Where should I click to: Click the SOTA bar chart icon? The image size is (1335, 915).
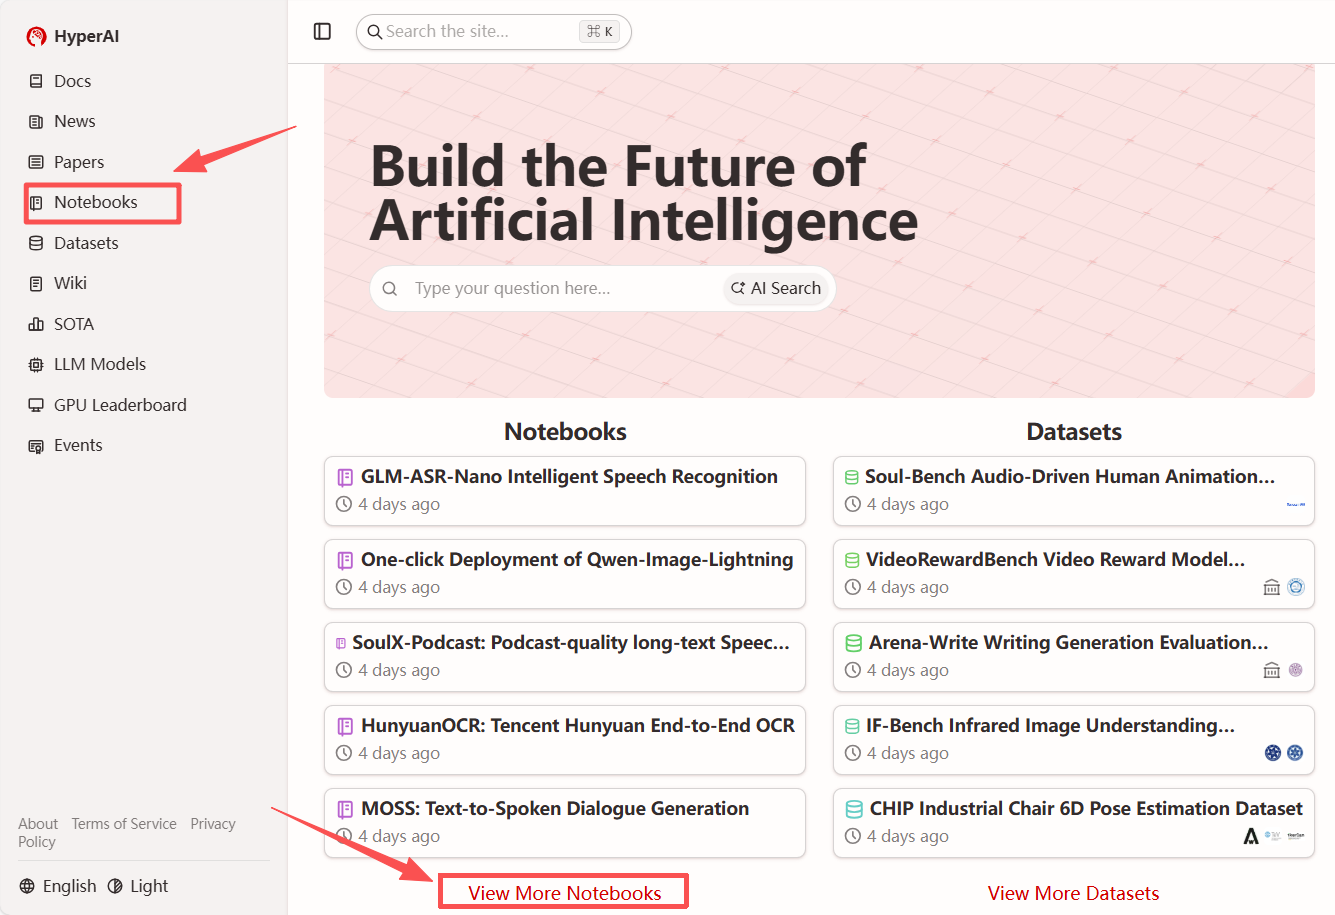pos(36,324)
